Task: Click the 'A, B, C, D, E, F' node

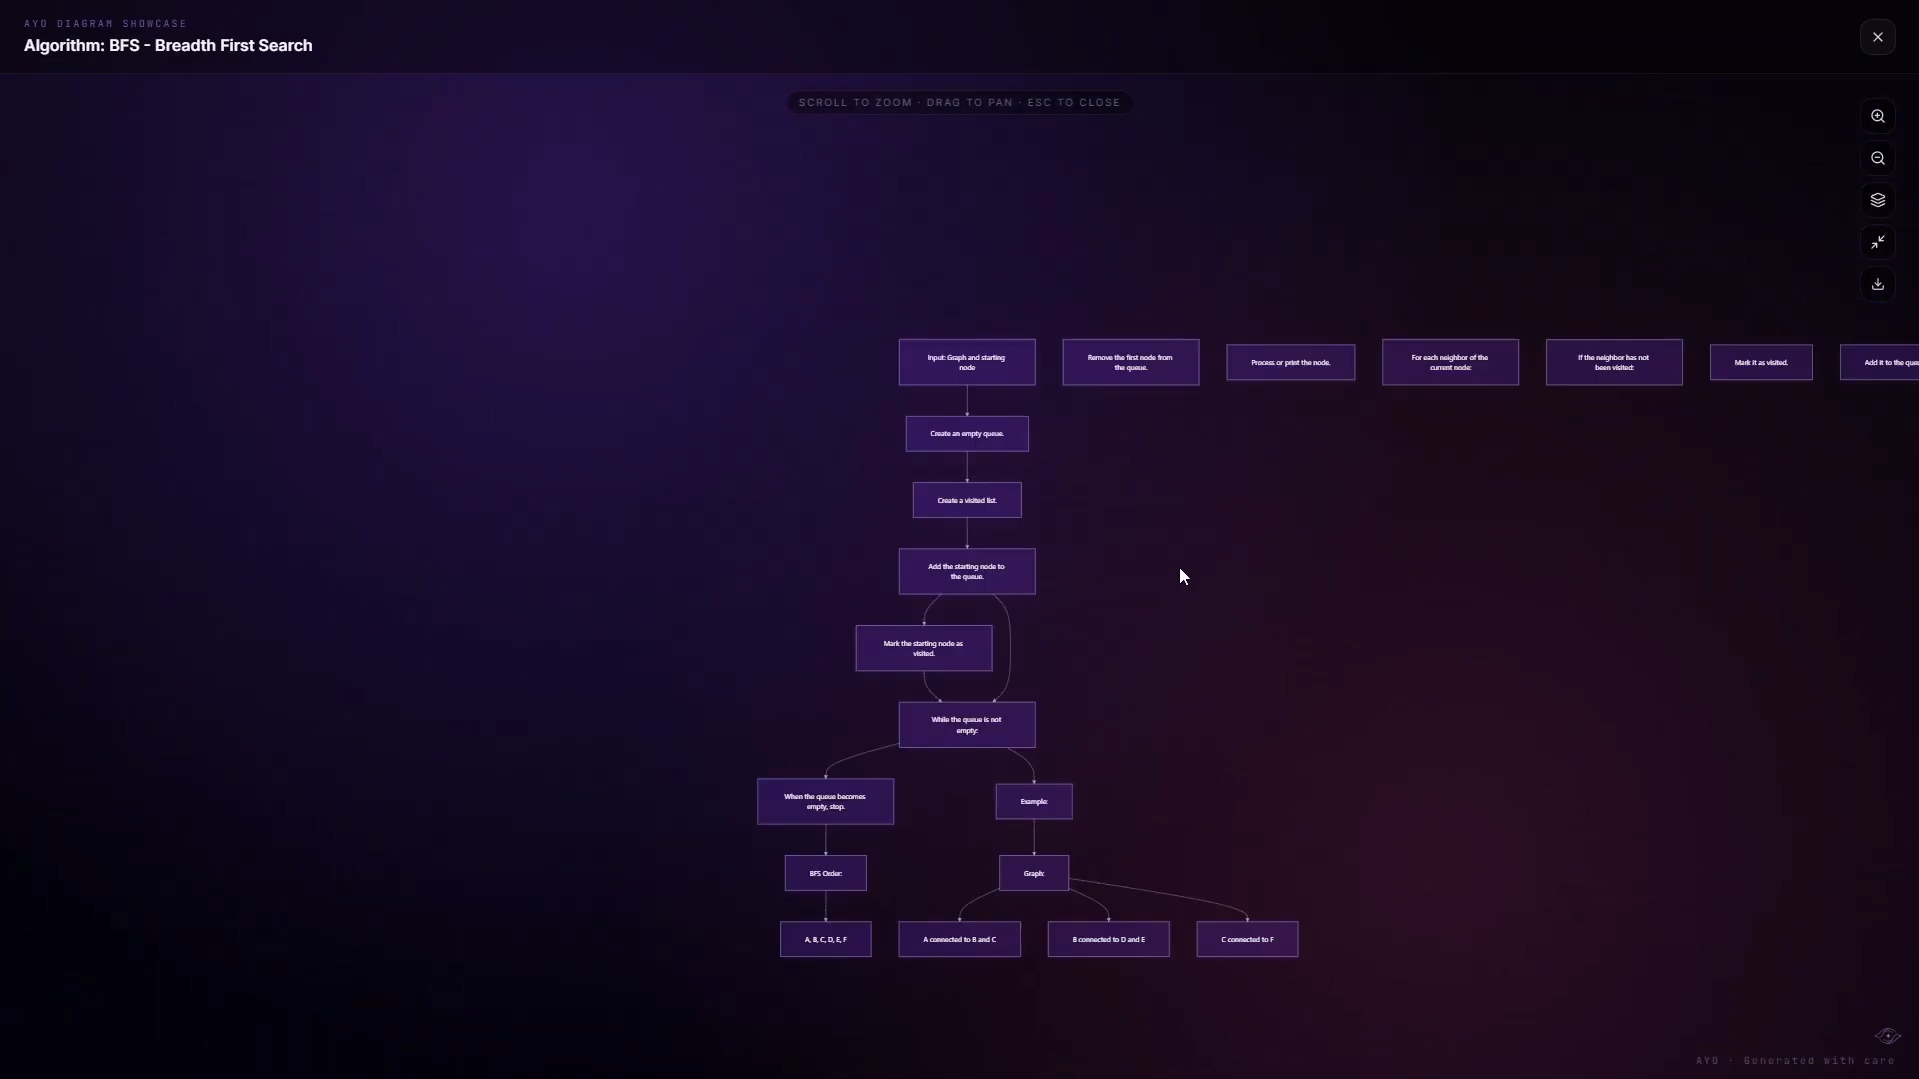Action: pyautogui.click(x=825, y=939)
